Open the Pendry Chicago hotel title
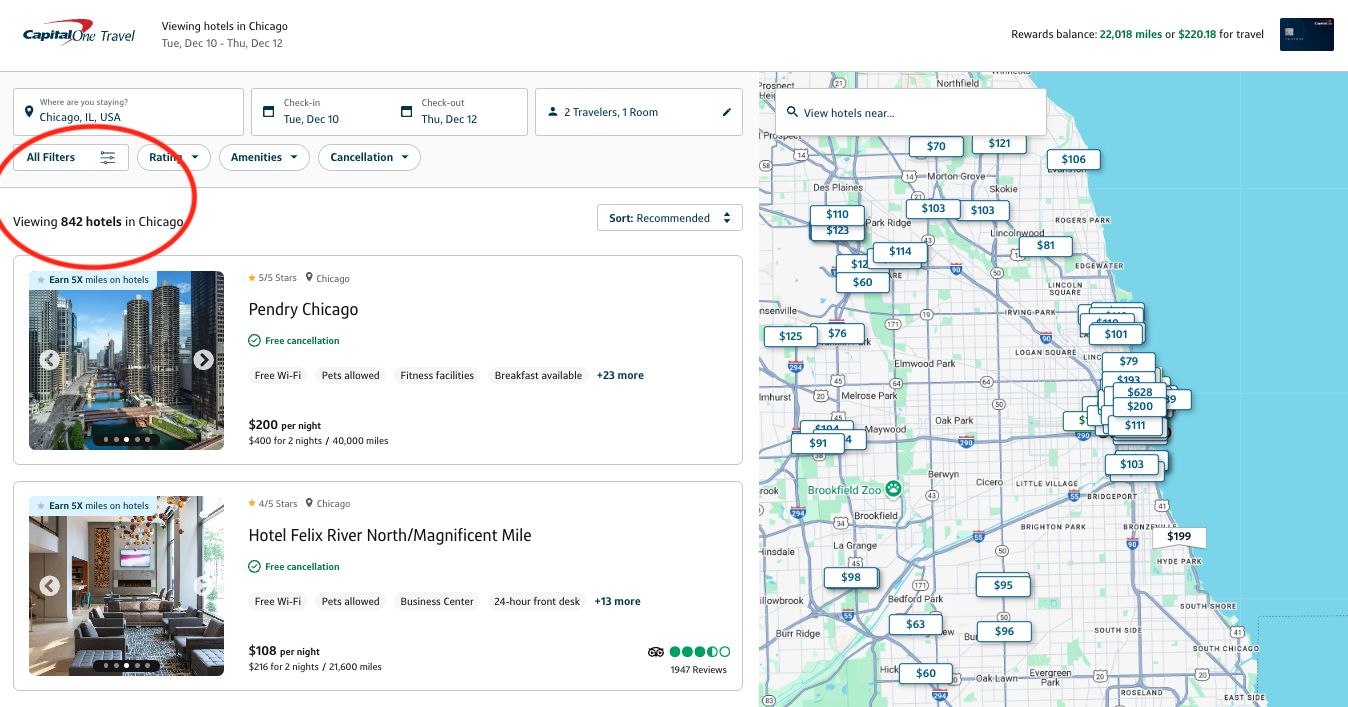1348x707 pixels. point(303,309)
